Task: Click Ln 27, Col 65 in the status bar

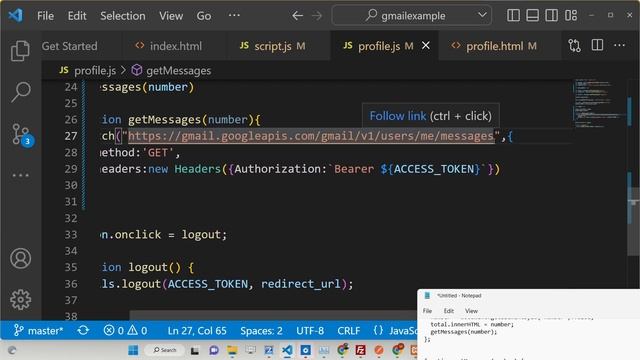Action: click(x=197, y=330)
